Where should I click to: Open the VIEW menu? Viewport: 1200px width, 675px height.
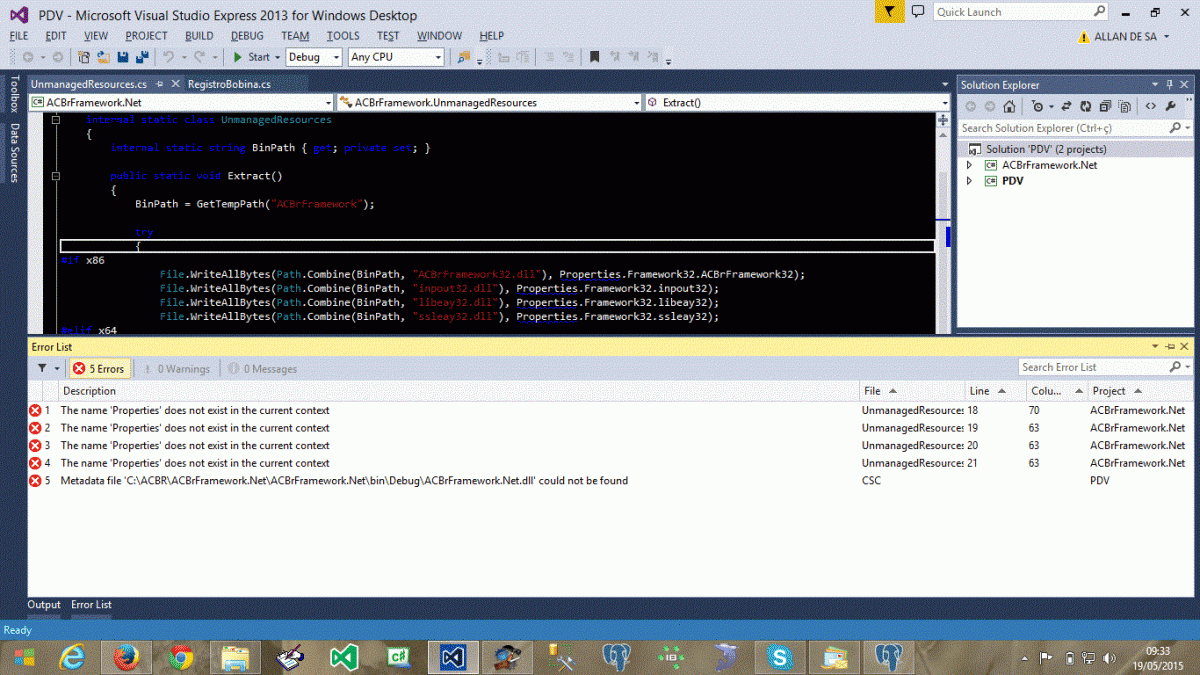coord(96,36)
